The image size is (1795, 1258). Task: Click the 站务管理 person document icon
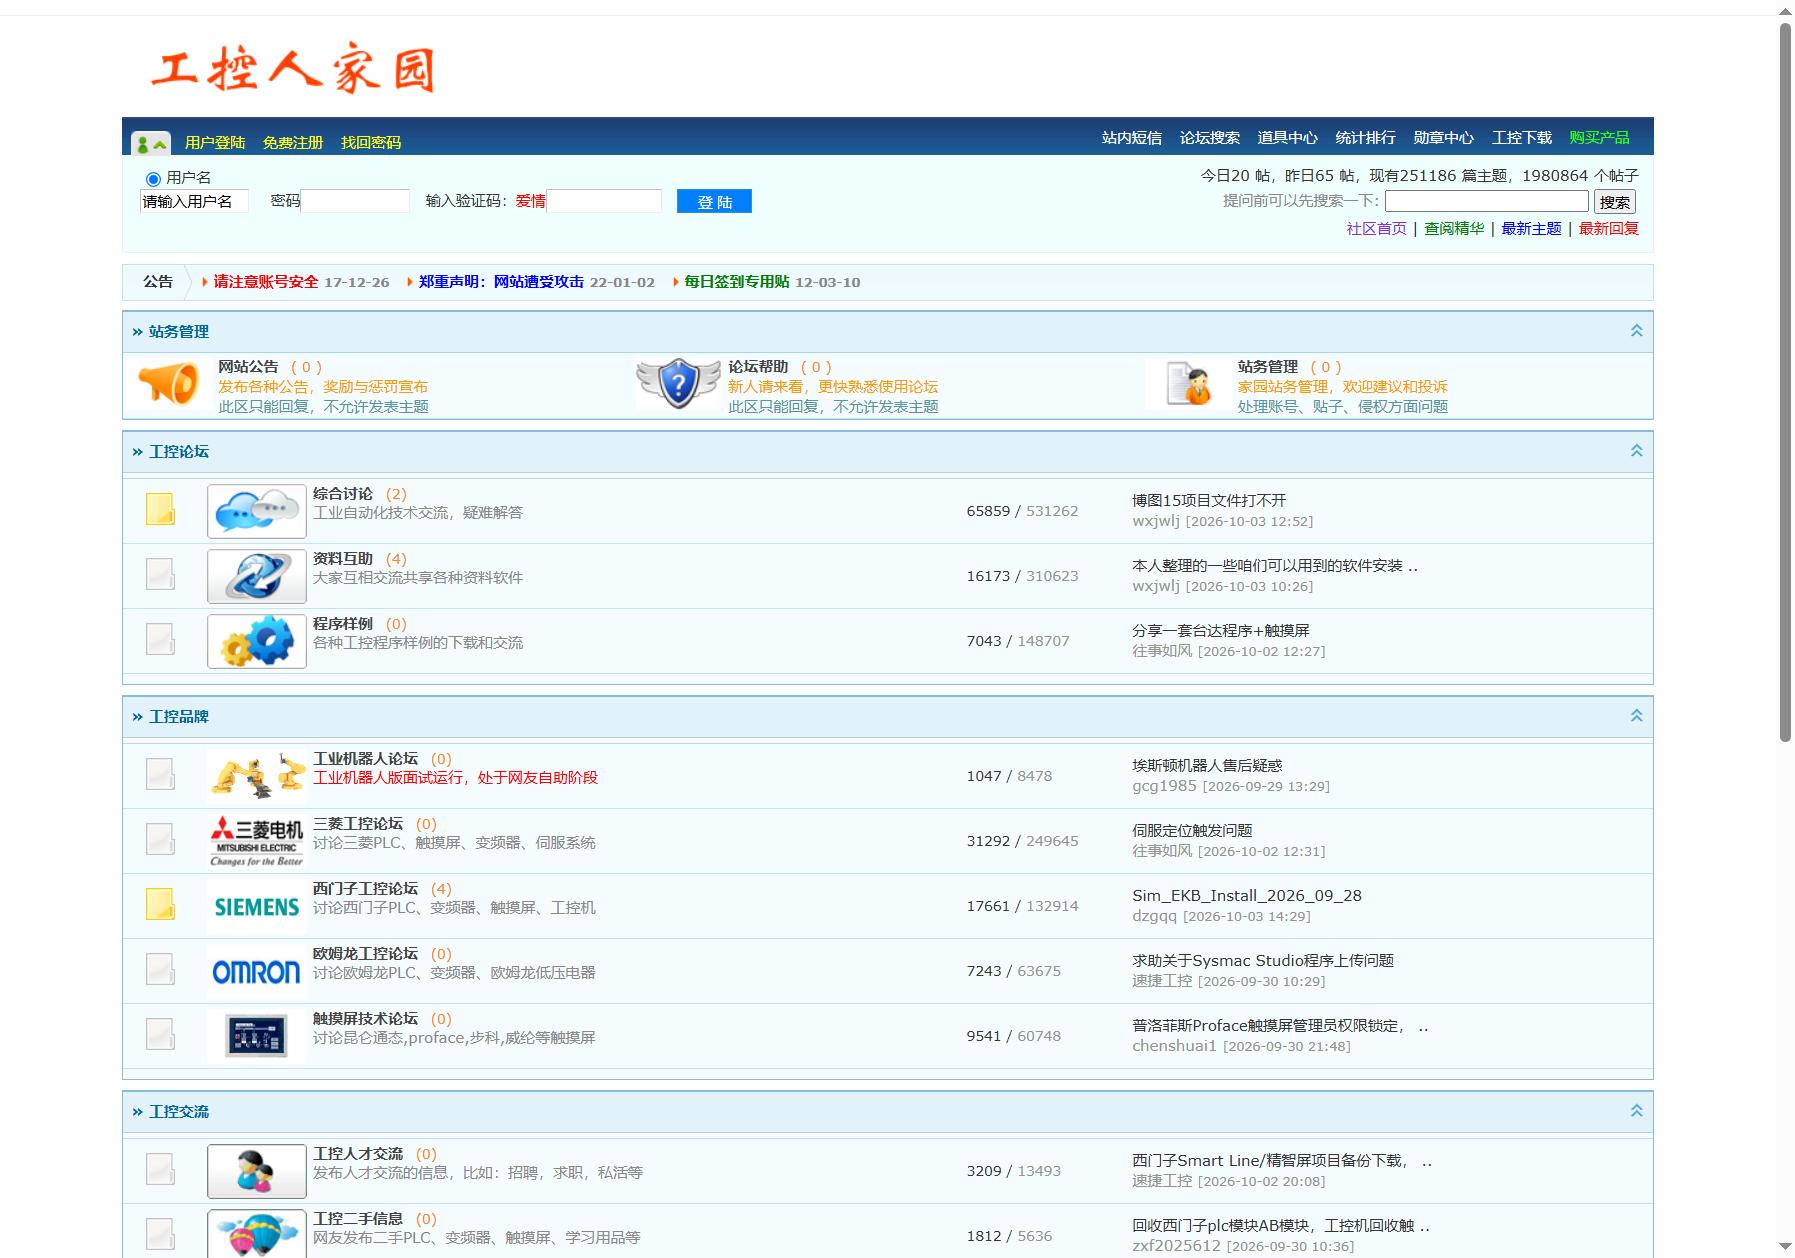coord(1188,384)
